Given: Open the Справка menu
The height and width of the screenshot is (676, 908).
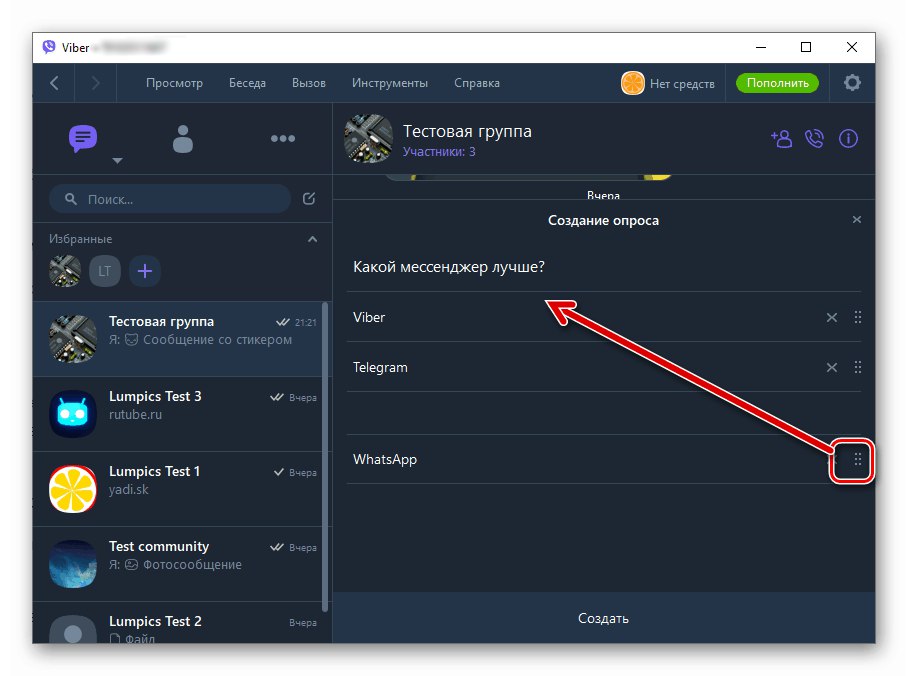Looking at the screenshot, I should [x=477, y=83].
